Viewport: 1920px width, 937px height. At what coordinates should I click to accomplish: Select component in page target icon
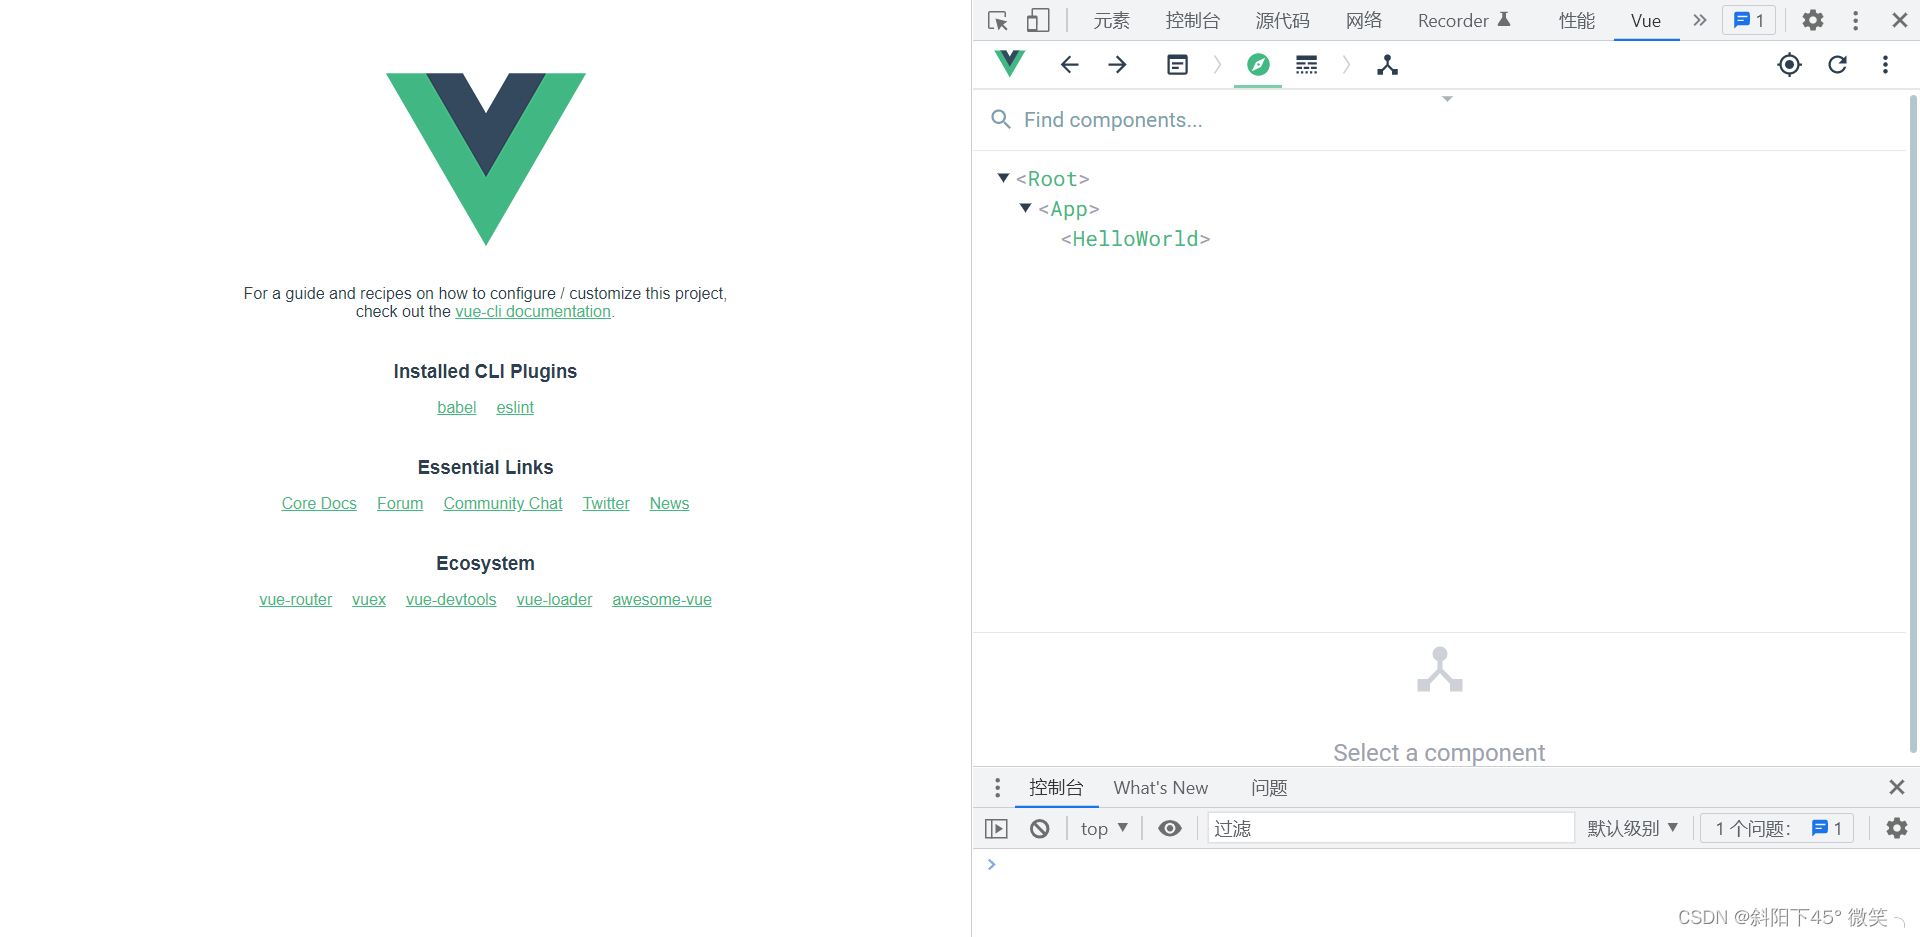pyautogui.click(x=1789, y=65)
